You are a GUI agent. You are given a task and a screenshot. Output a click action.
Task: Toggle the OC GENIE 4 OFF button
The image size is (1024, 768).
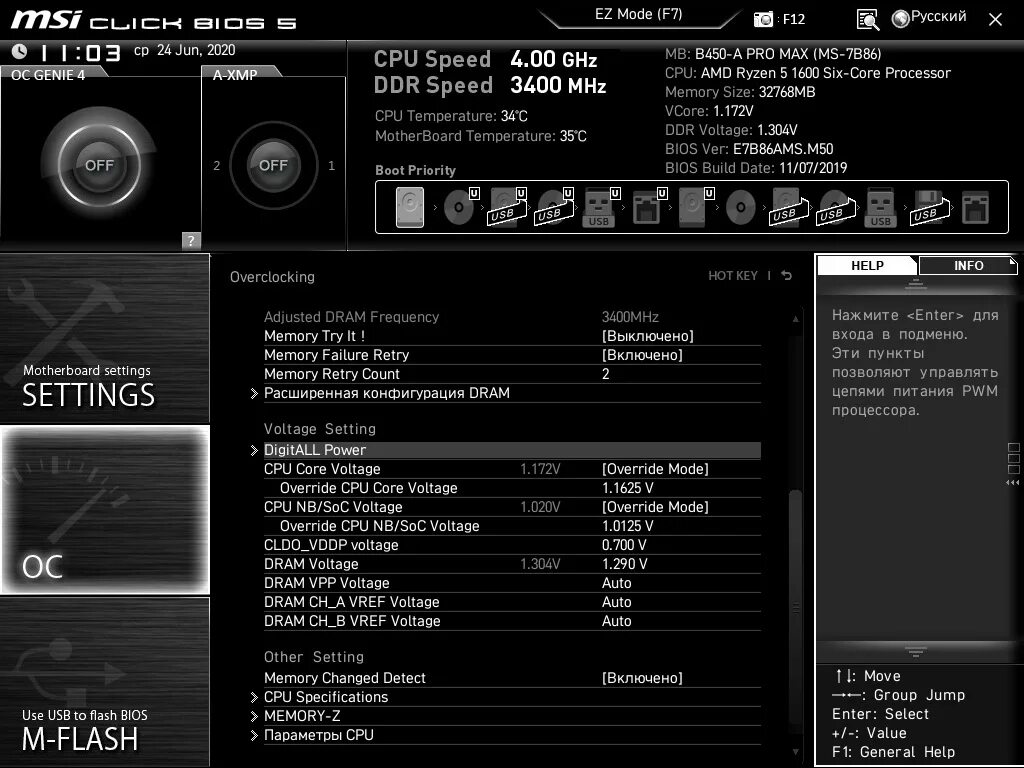99,165
